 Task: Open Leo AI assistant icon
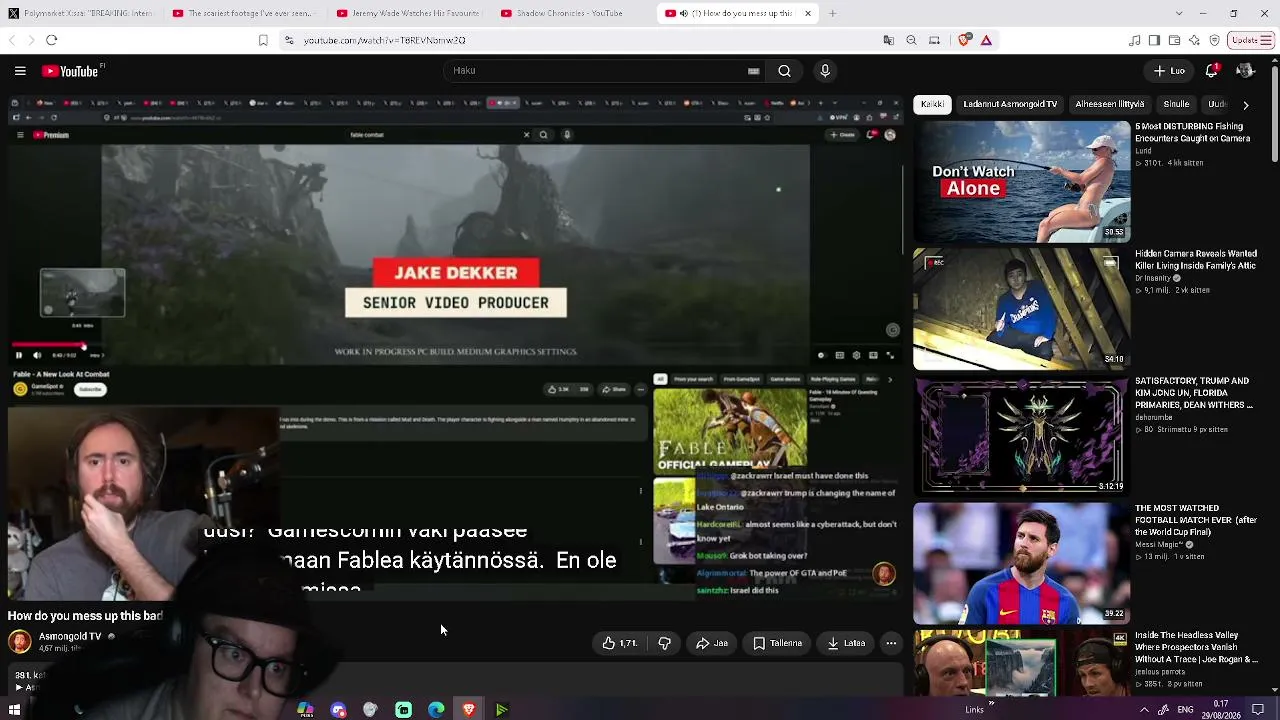(x=1194, y=40)
